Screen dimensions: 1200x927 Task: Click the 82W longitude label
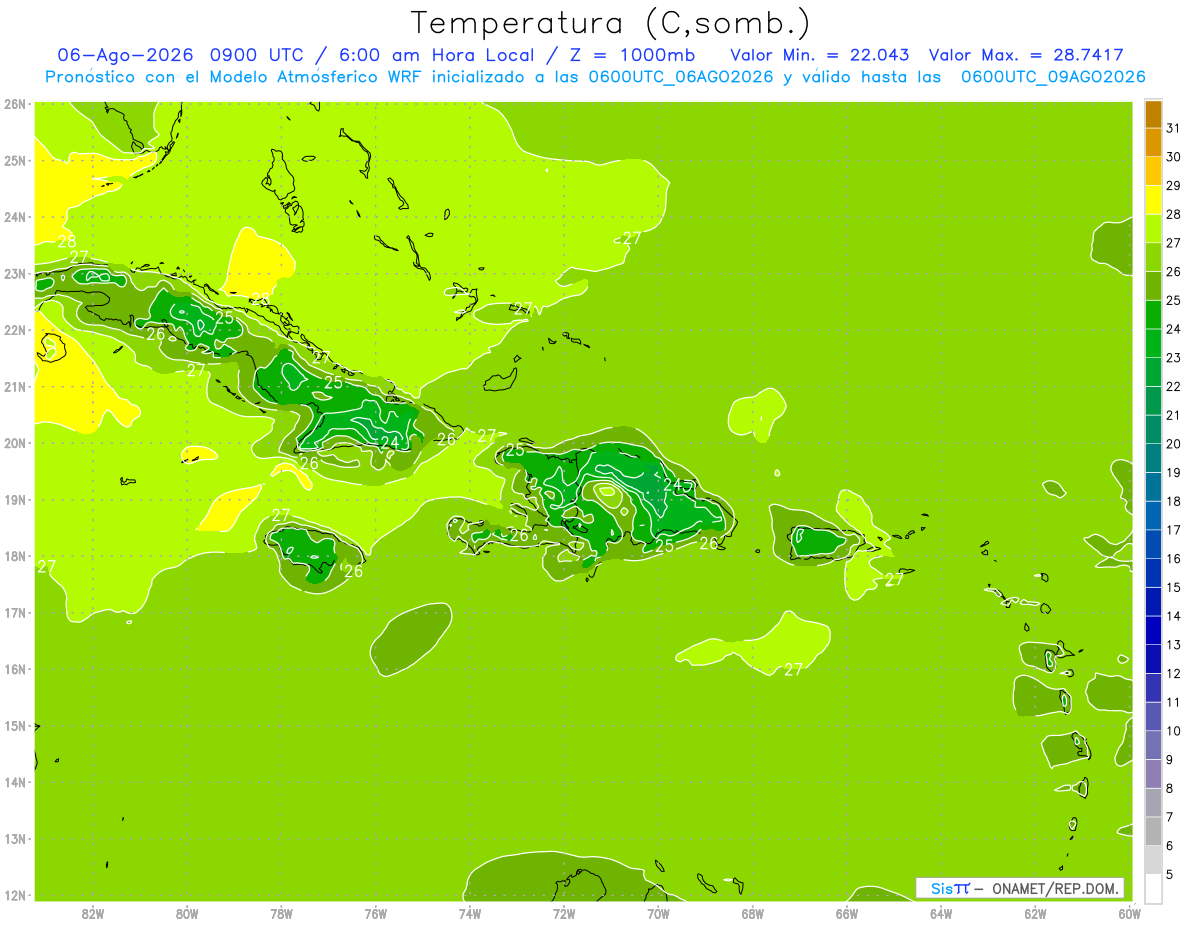coord(93,912)
